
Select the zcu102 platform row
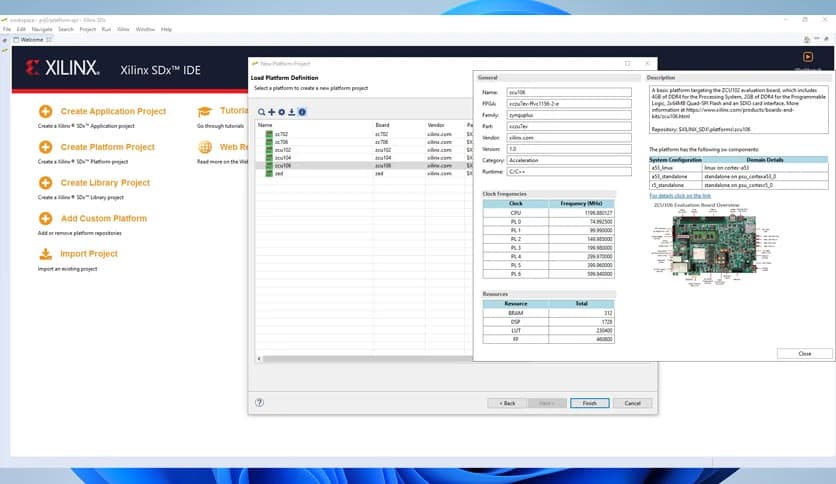click(x=364, y=150)
